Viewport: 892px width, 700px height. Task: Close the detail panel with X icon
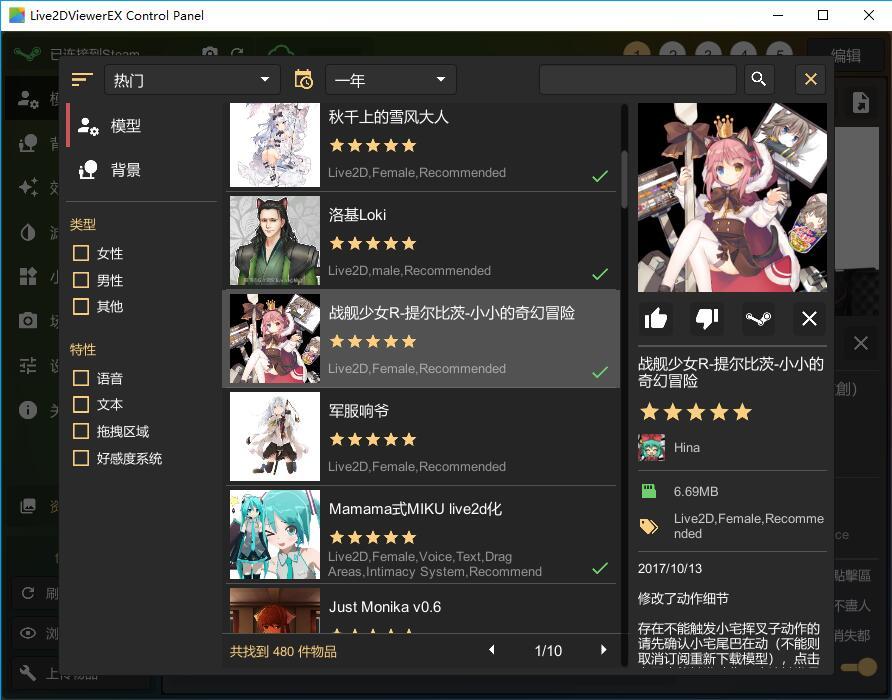(x=809, y=318)
